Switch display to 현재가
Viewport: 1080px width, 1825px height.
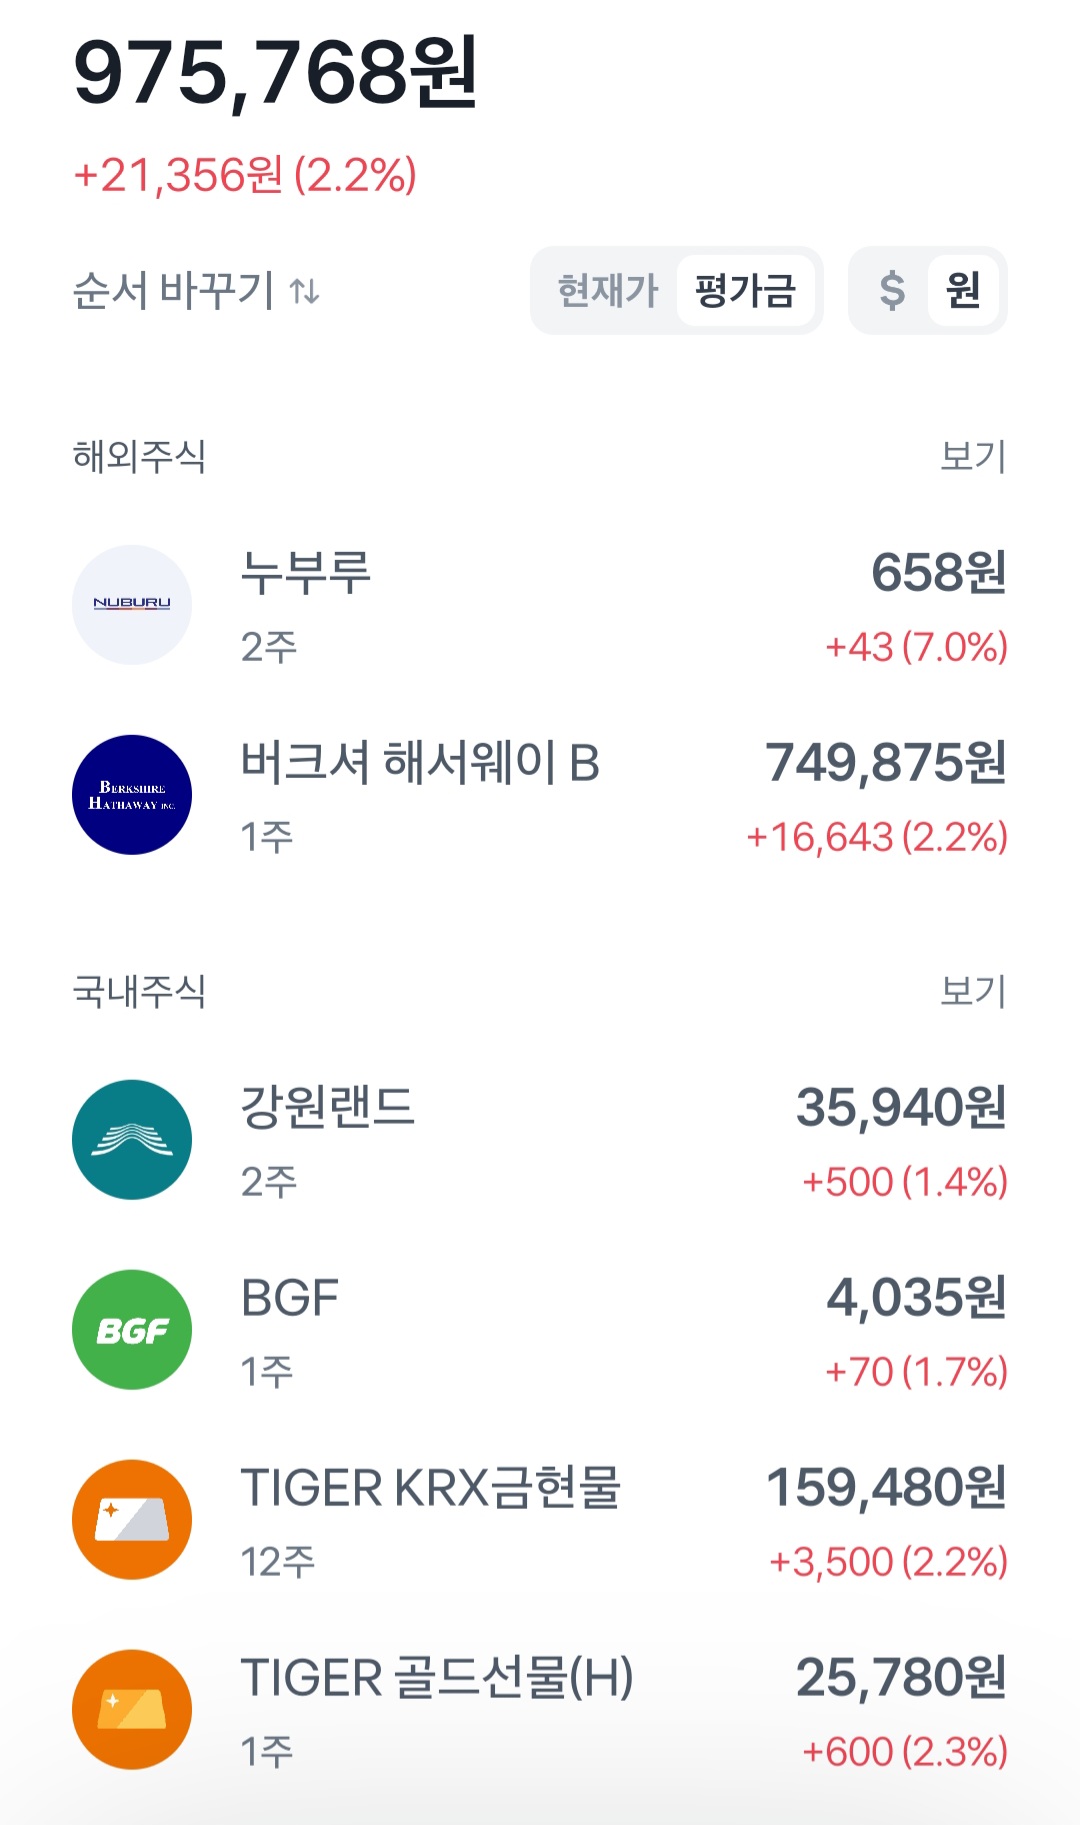tap(607, 291)
